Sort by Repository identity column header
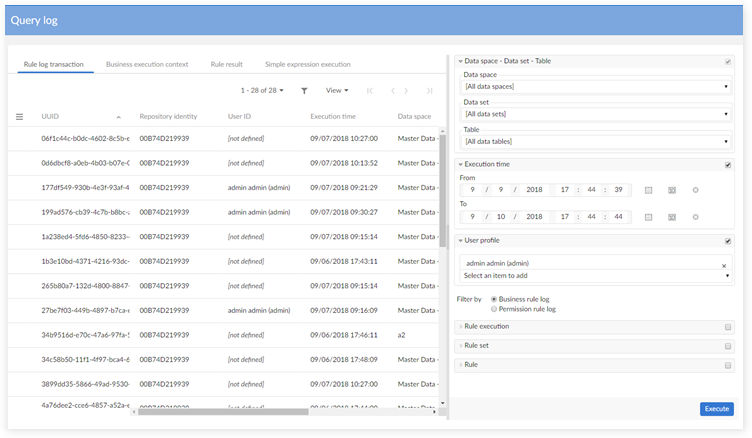752x438 pixels. tap(168, 117)
